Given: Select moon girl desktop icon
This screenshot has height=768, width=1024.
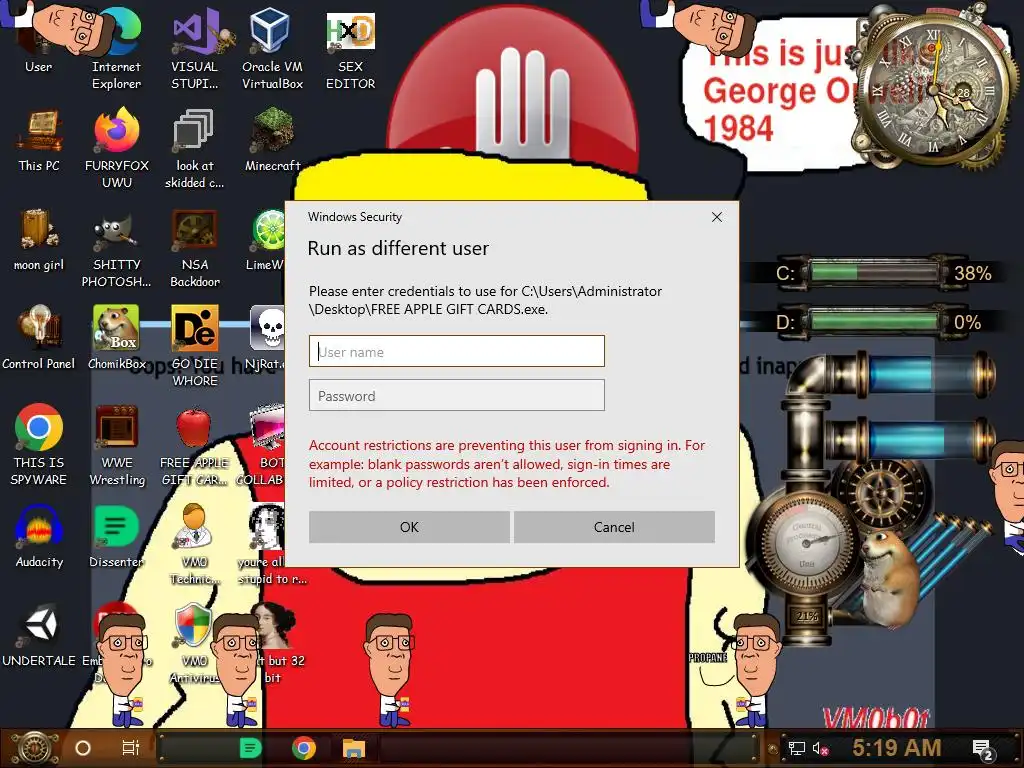Looking at the screenshot, I should [39, 239].
